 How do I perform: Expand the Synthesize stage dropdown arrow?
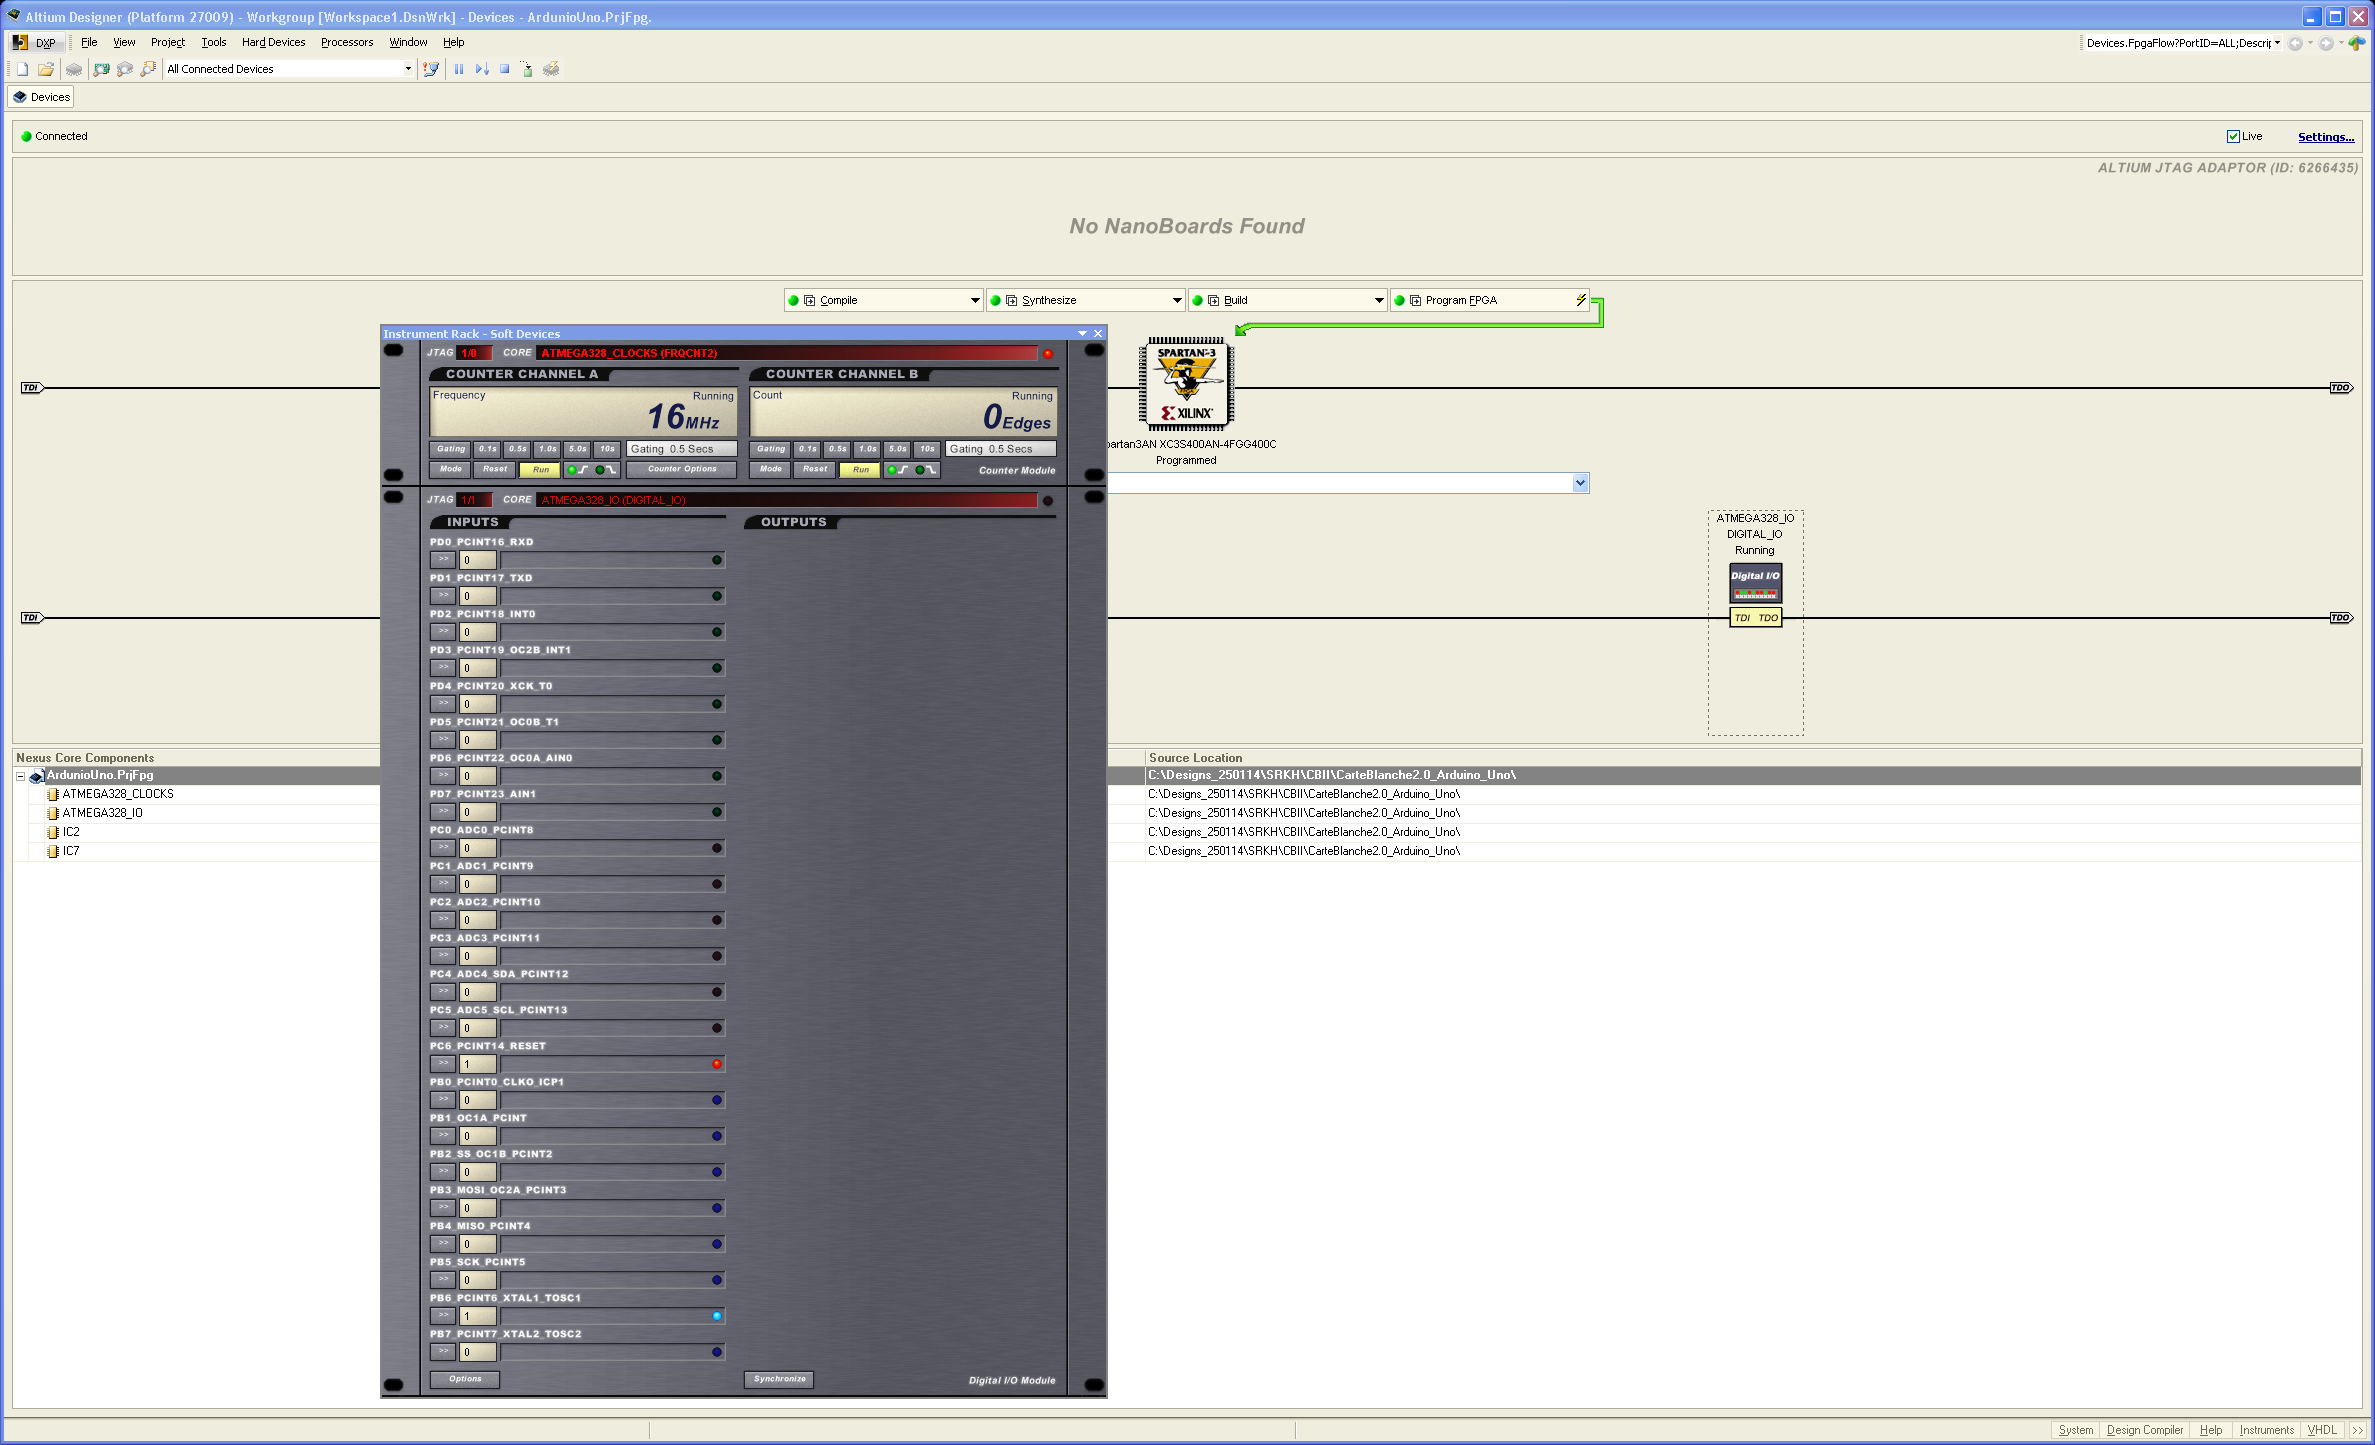pos(1177,300)
